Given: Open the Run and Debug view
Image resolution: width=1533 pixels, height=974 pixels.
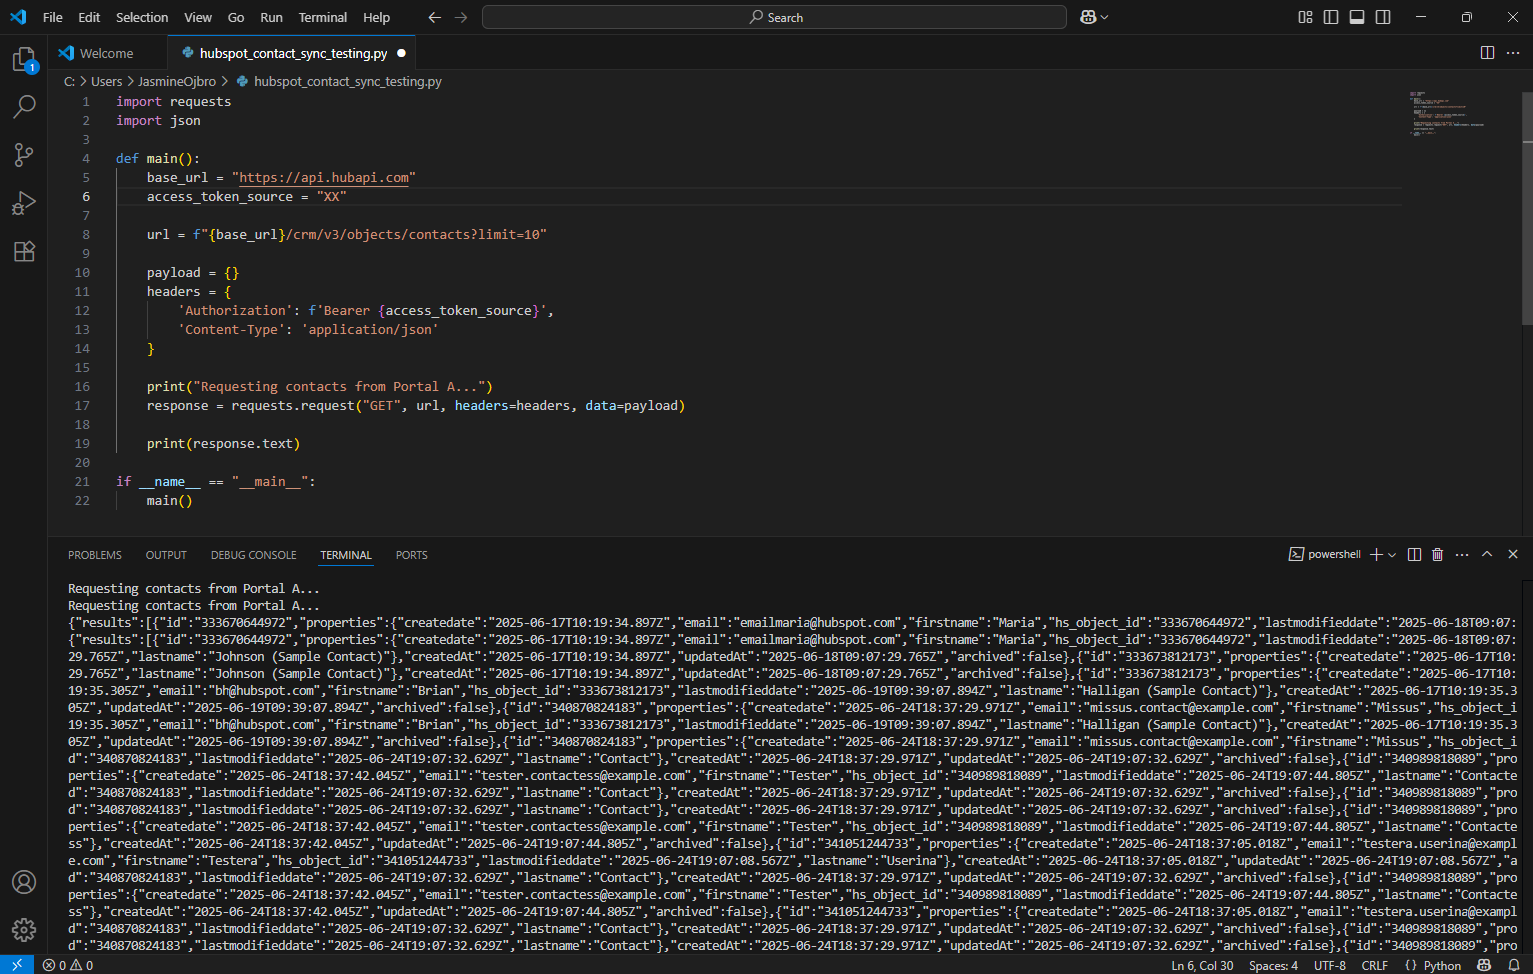Looking at the screenshot, I should (24, 203).
